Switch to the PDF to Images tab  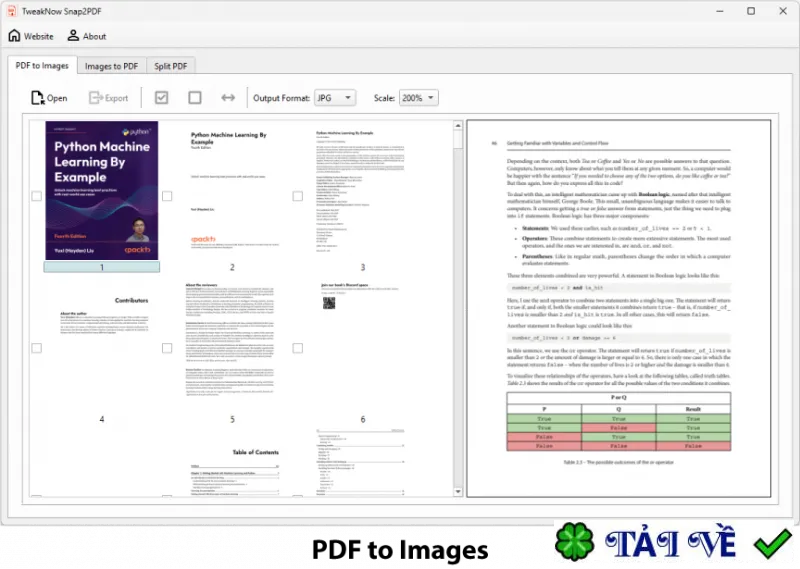[42, 65]
